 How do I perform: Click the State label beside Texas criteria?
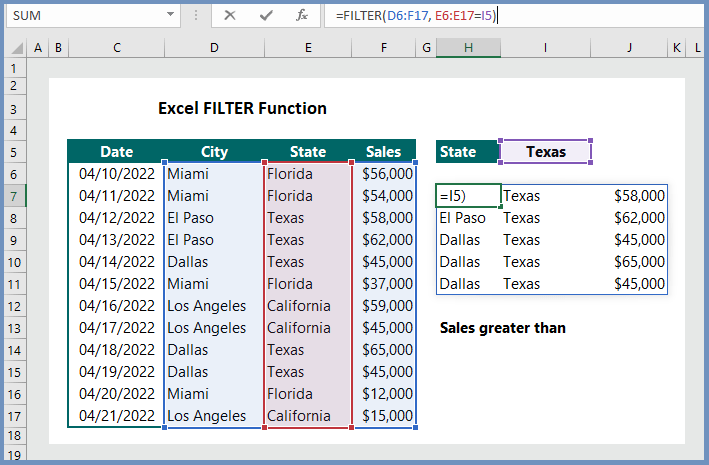pyautogui.click(x=468, y=152)
